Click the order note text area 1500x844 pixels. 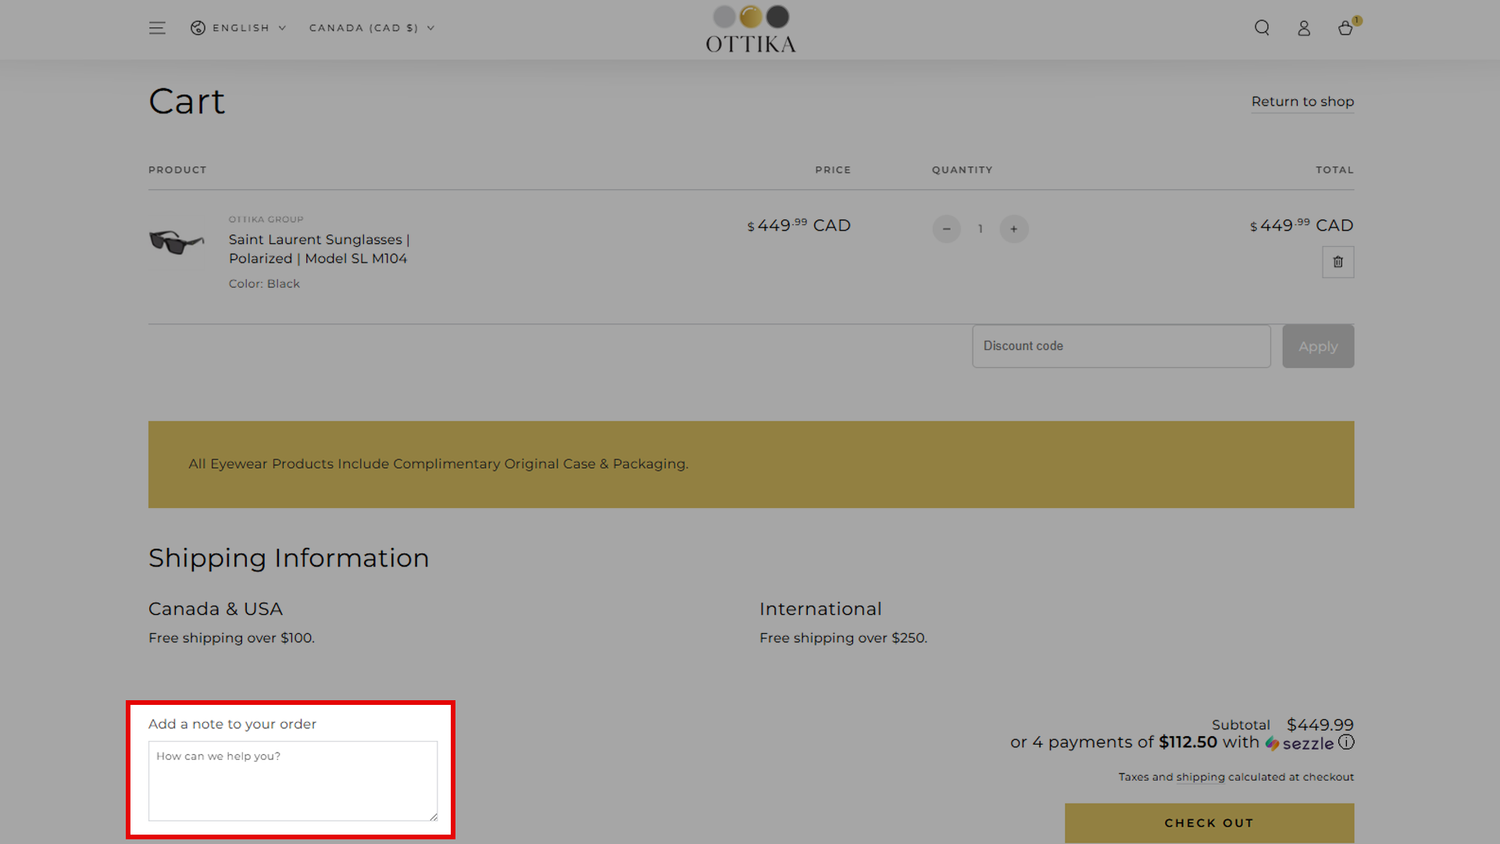(x=292, y=781)
